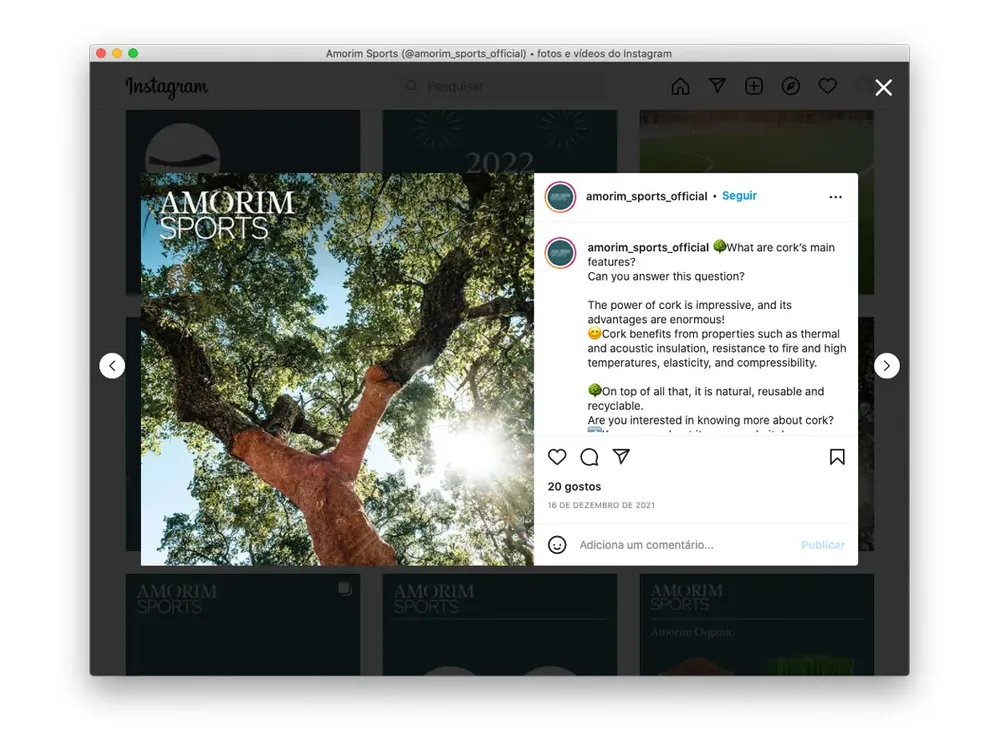Screen dimensions: 1000x750
Task: Click the Seguir follow link
Action: [x=739, y=196]
